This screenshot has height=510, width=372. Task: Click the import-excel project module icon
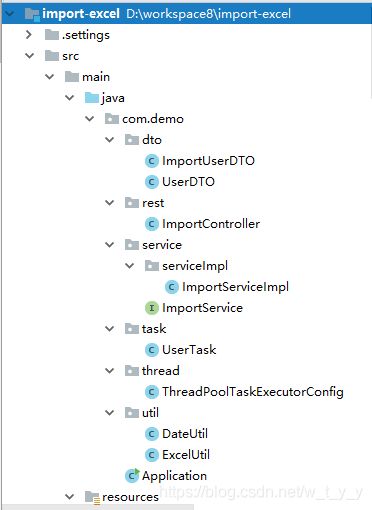point(32,14)
